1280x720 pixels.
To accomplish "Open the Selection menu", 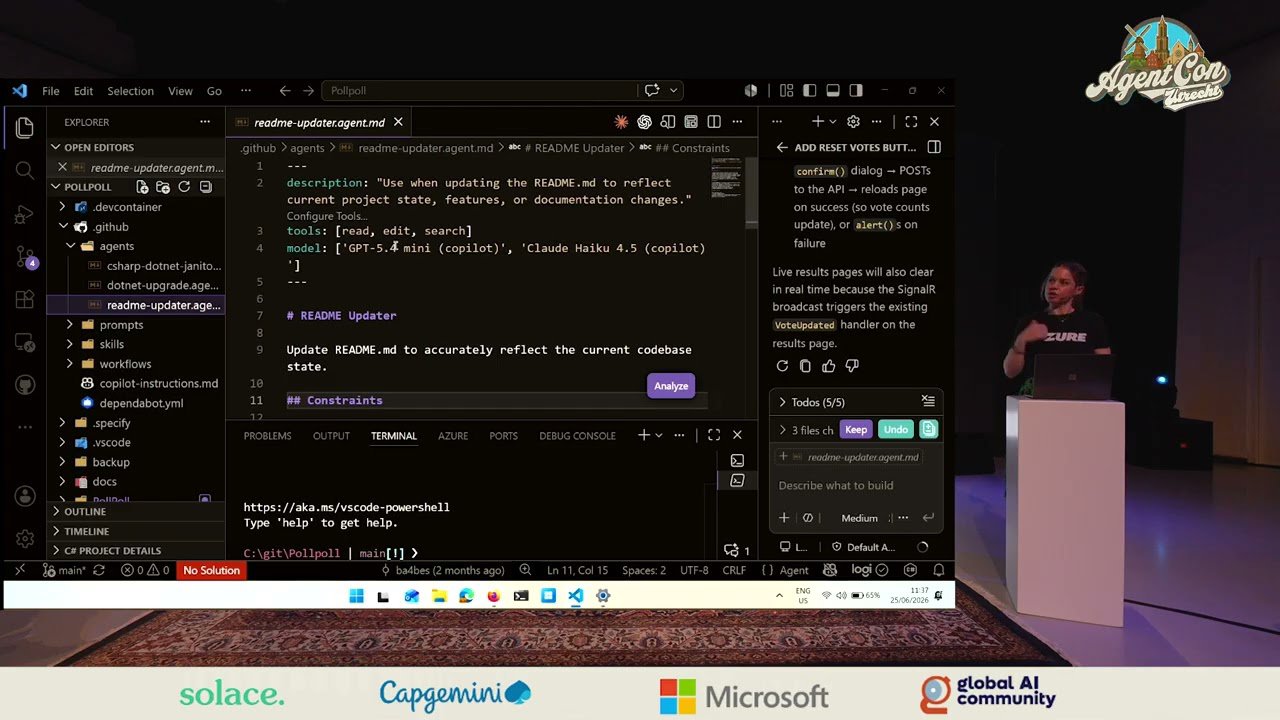I will (130, 91).
